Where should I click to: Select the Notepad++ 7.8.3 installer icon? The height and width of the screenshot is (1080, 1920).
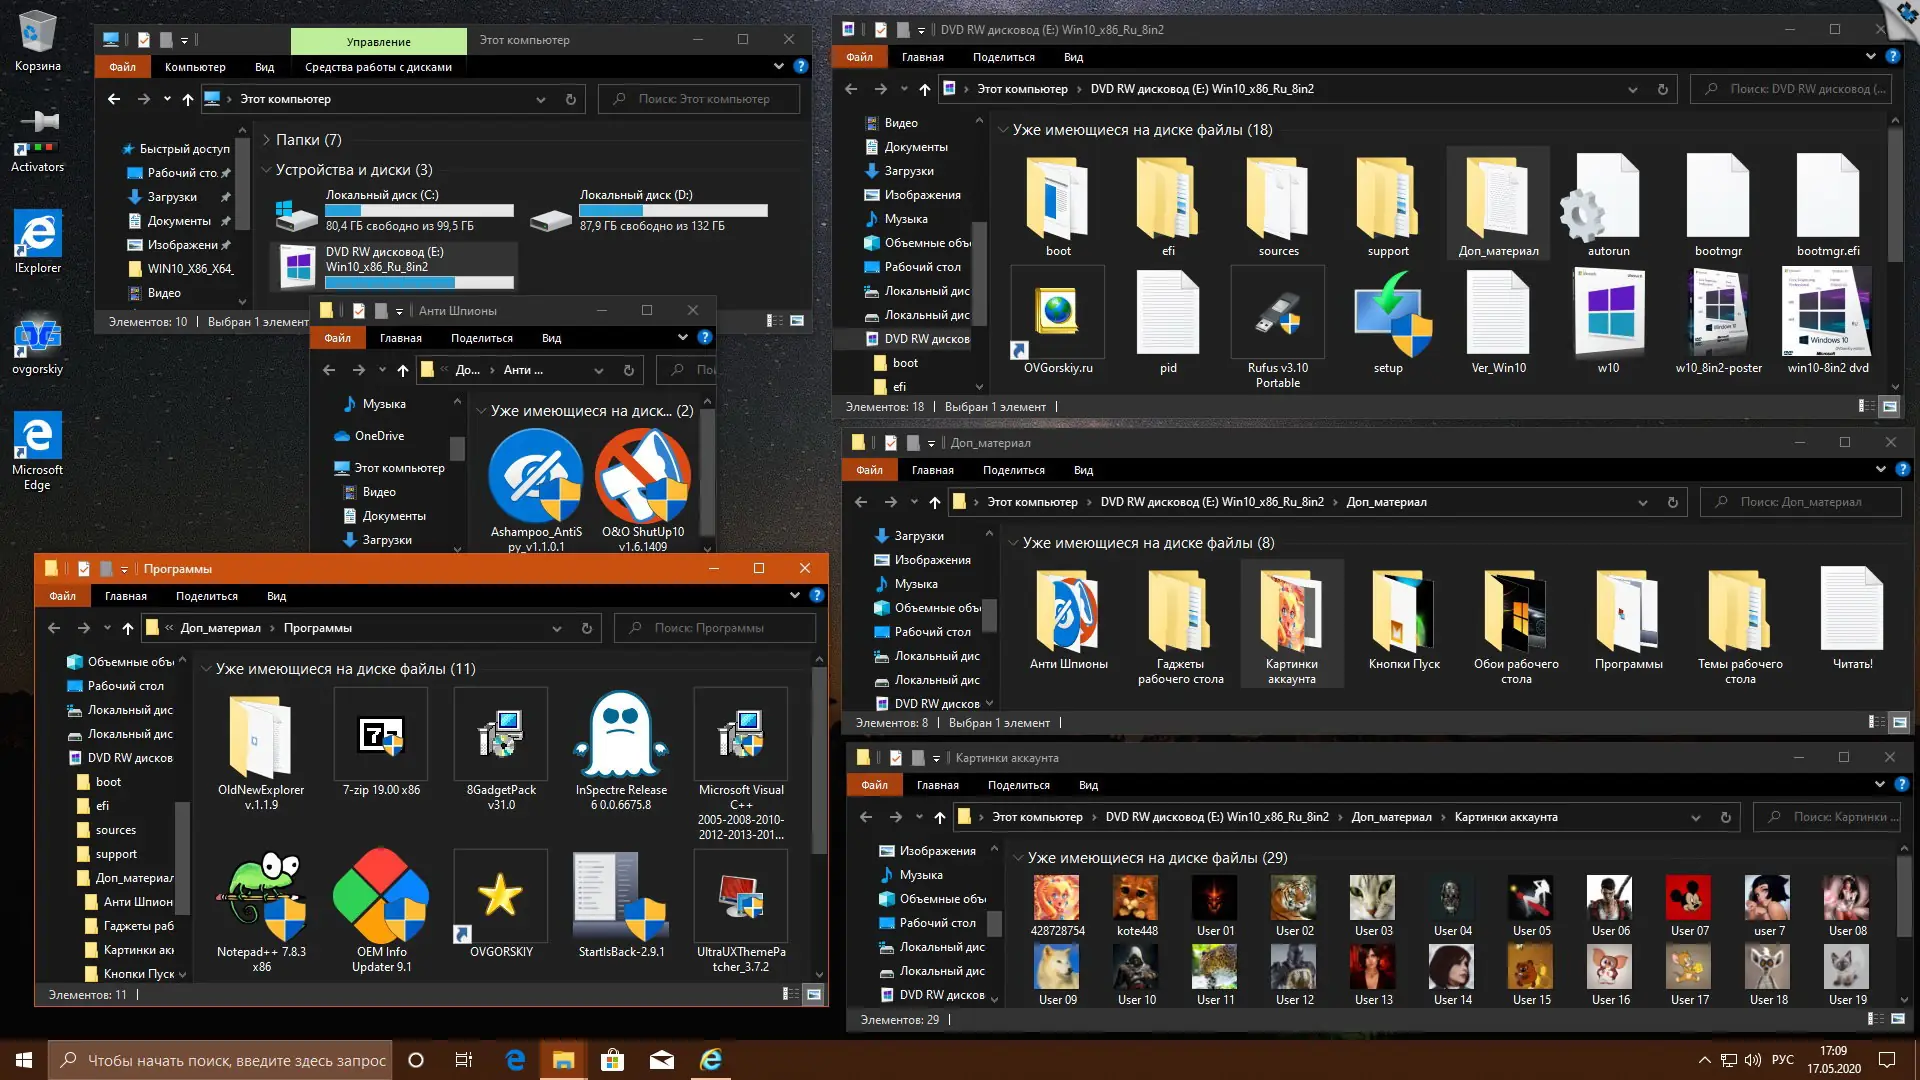261,893
